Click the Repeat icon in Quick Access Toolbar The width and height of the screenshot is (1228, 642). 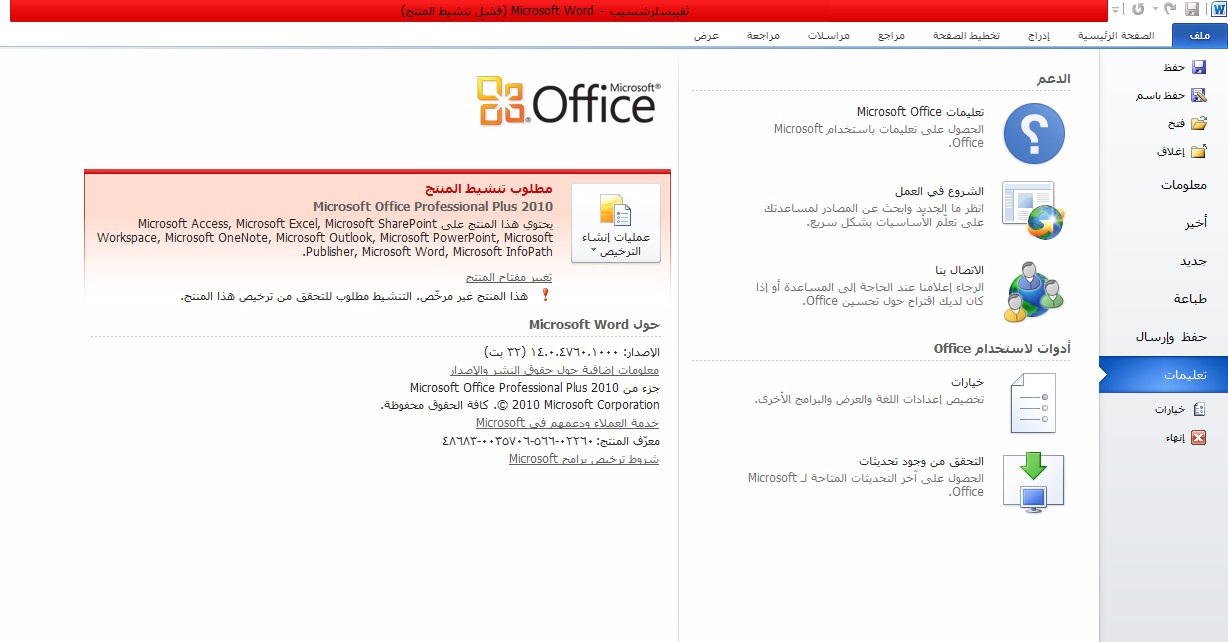coord(1139,9)
